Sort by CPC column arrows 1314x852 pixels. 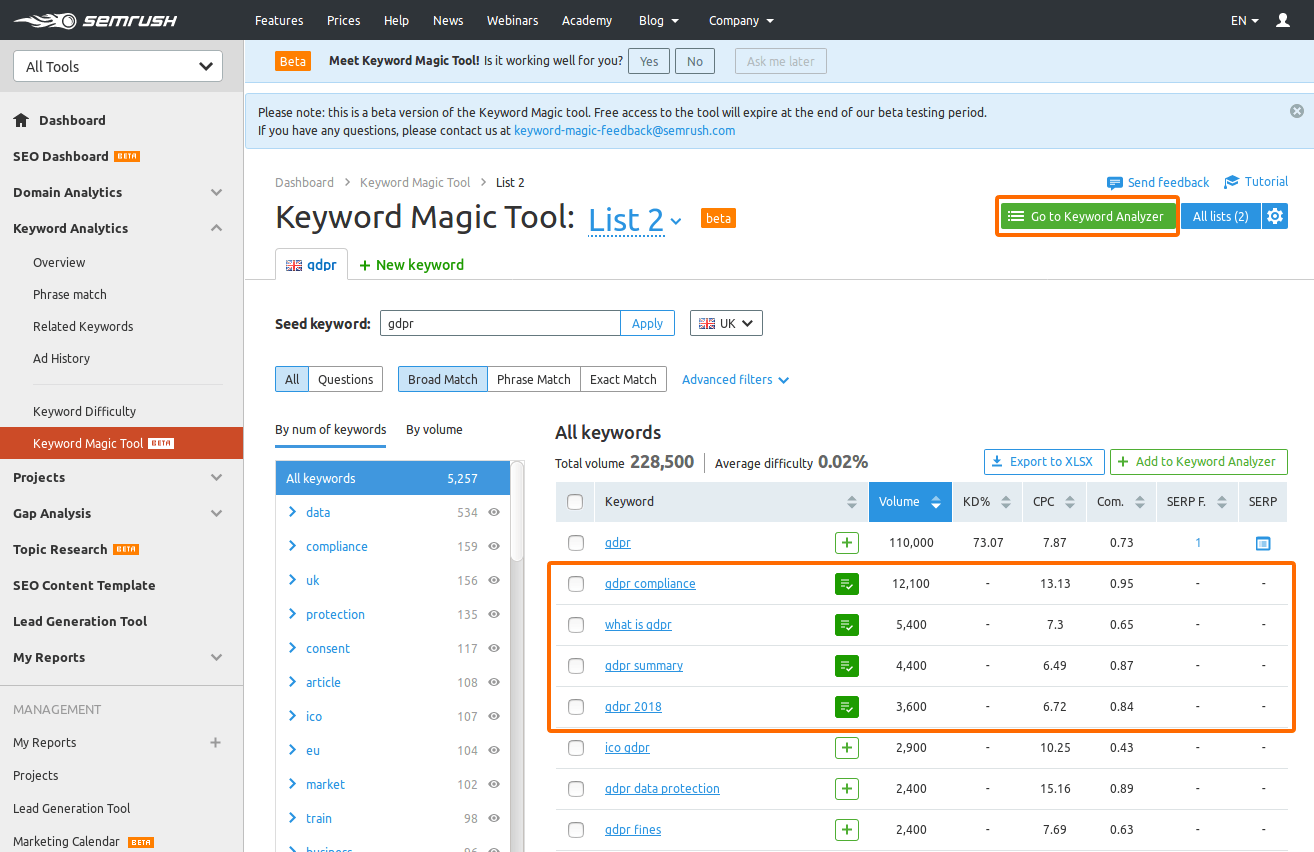(x=1070, y=502)
